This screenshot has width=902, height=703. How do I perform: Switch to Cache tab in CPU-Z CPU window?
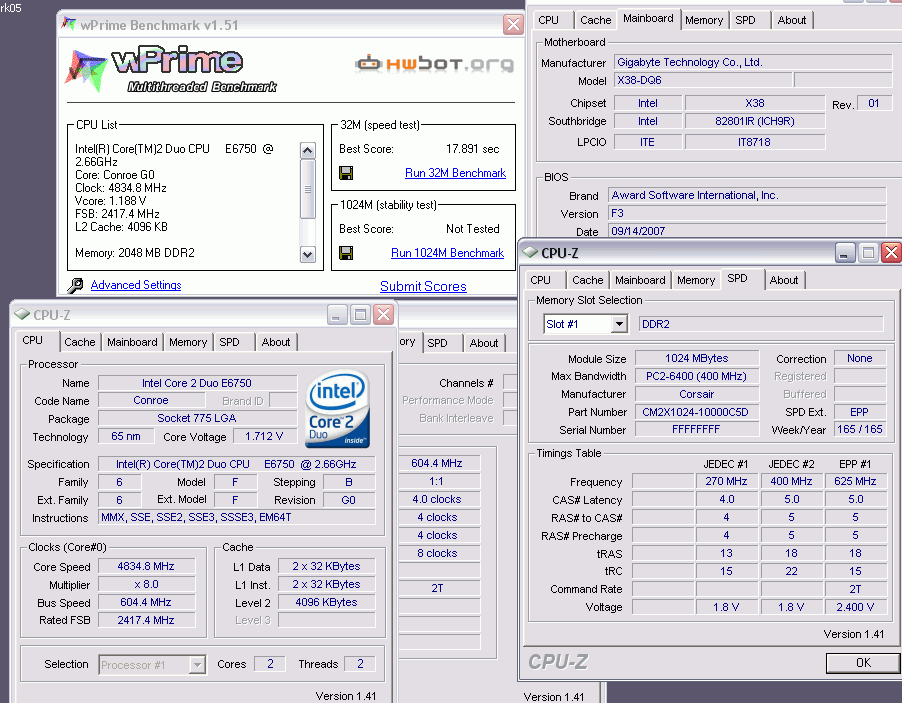(x=79, y=342)
